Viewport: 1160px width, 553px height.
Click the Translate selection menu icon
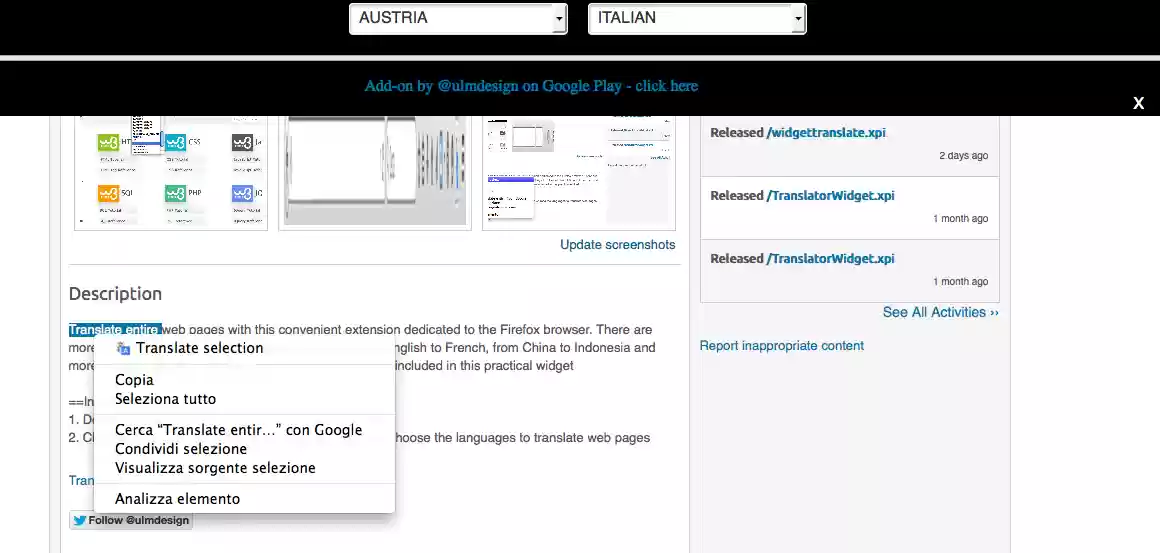124,348
